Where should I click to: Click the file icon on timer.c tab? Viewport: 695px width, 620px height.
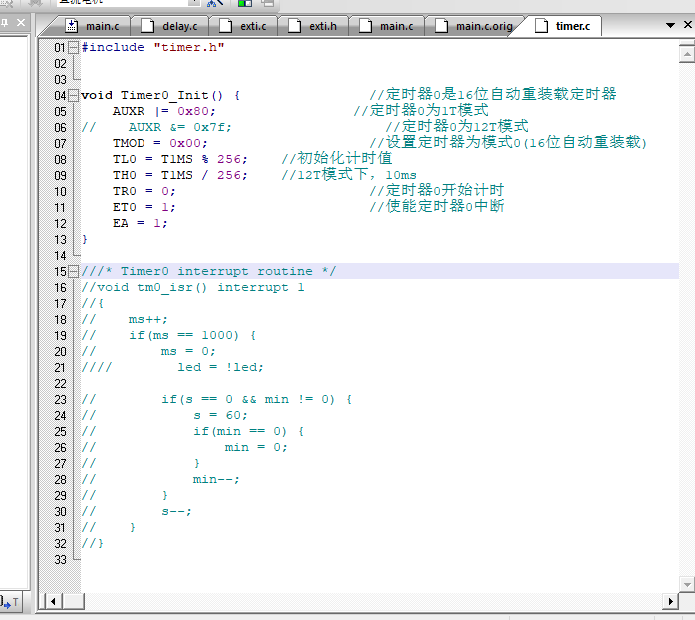point(541,26)
